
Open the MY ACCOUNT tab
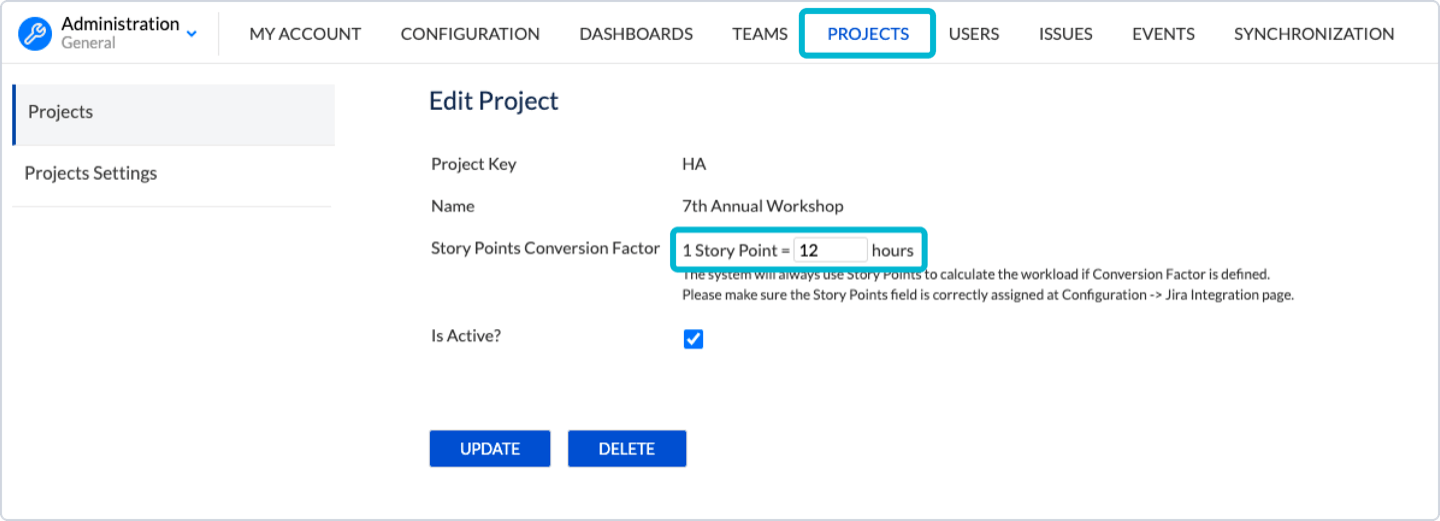tap(305, 34)
